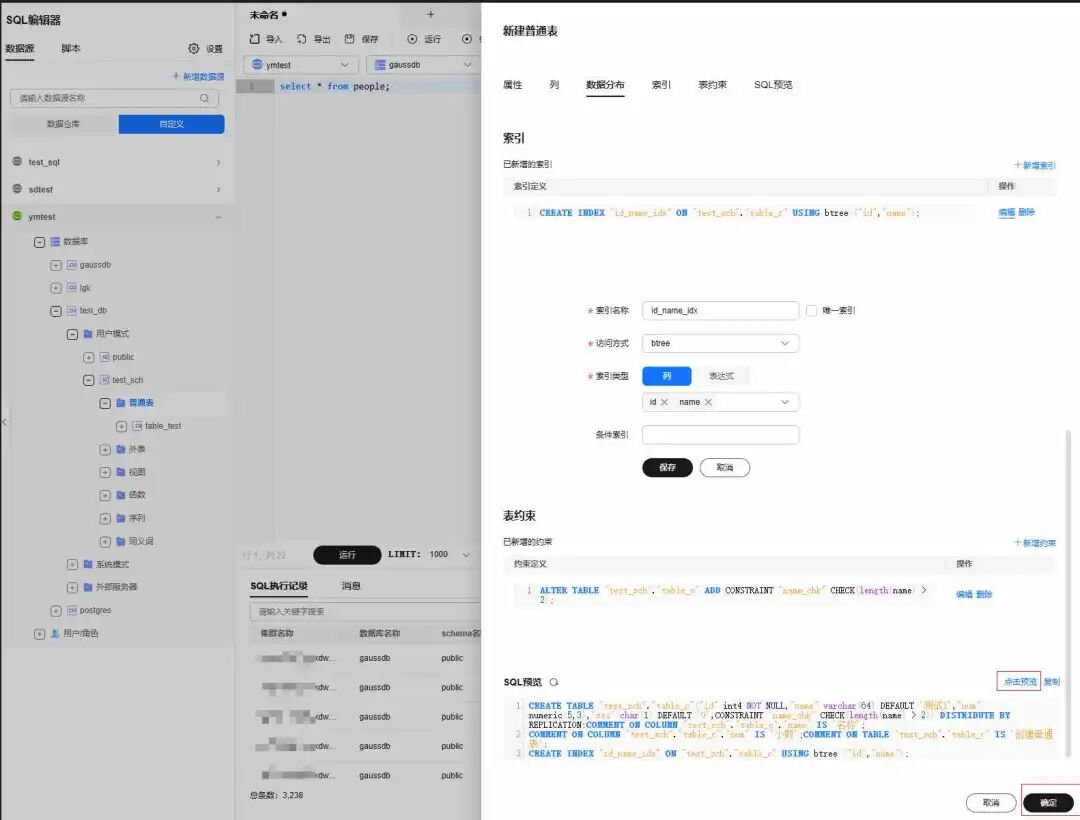Click the black 保存 button for index
The image size is (1080, 820).
(667, 467)
